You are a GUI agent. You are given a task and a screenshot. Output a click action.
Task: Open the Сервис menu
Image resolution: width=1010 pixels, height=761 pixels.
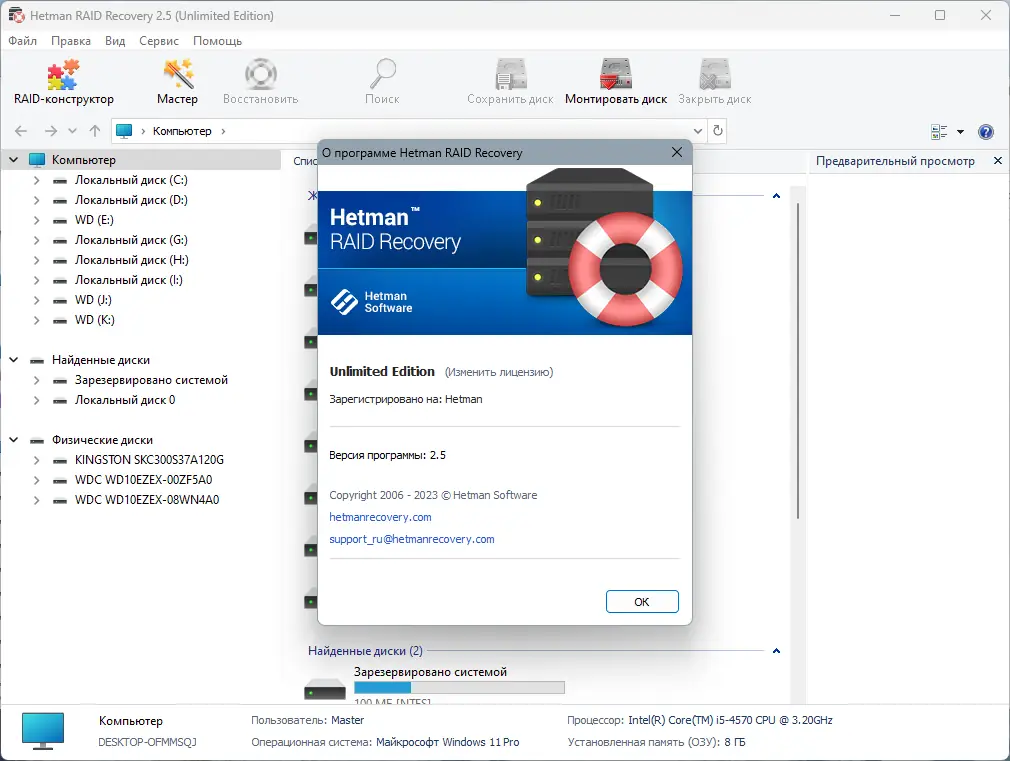point(158,41)
